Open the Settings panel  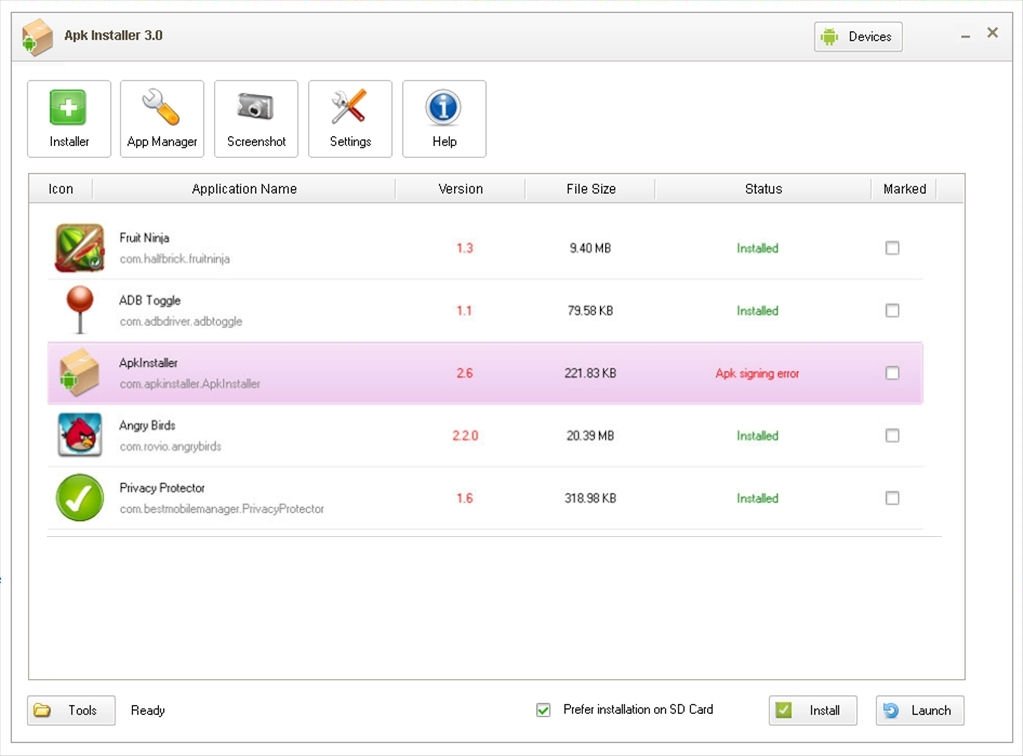pyautogui.click(x=349, y=118)
